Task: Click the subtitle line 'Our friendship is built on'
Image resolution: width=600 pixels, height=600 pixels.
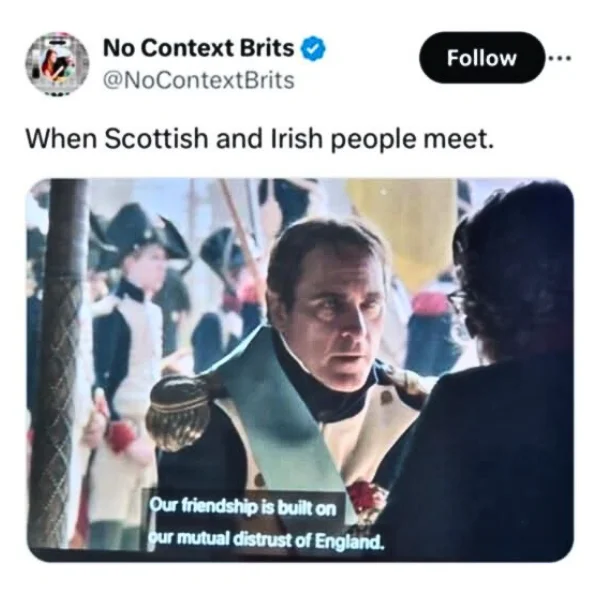Action: coord(243,507)
